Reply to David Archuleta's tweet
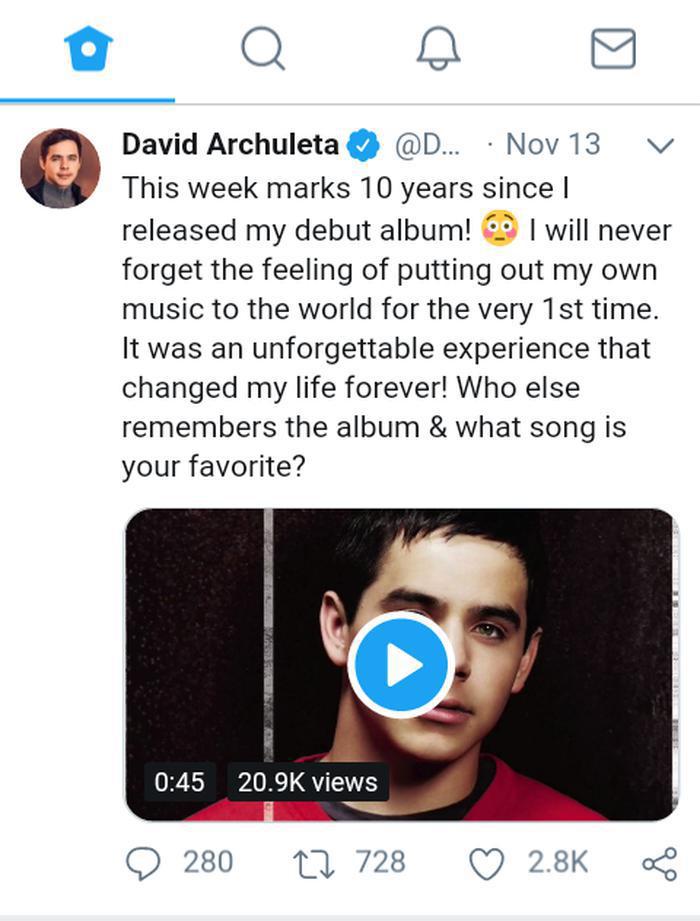 [x=143, y=863]
